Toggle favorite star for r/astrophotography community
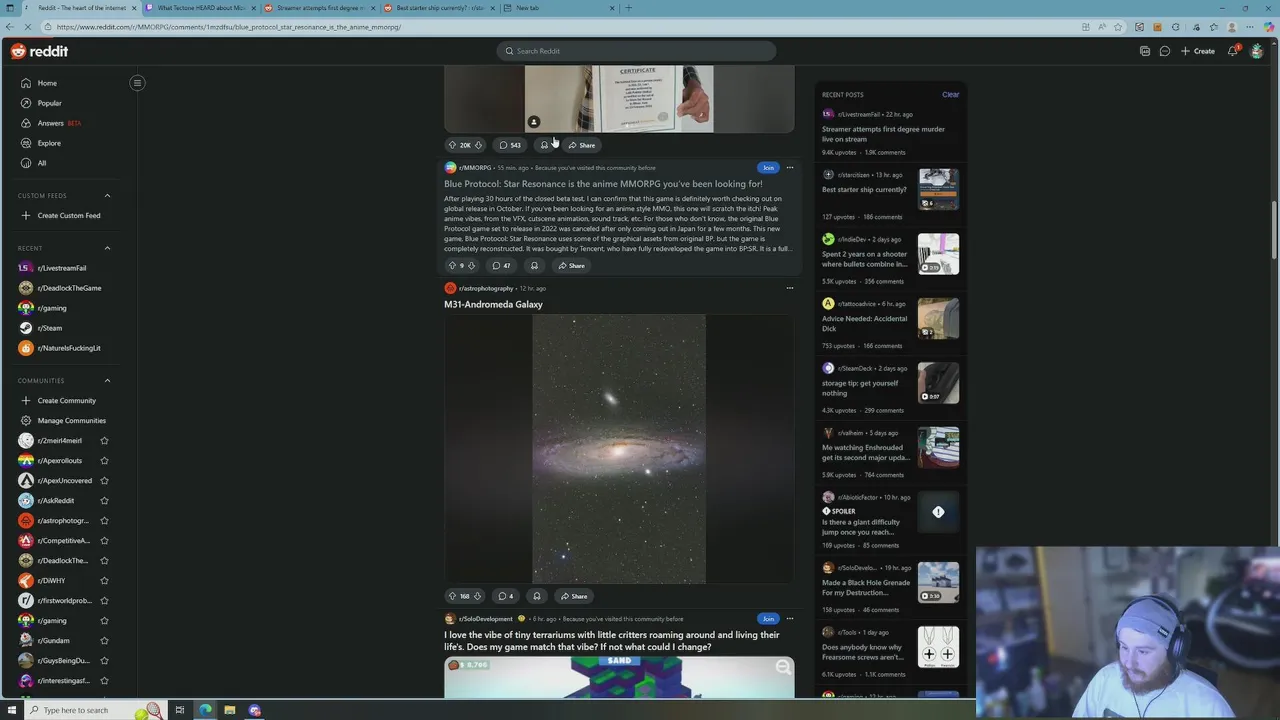The height and width of the screenshot is (720, 1280). pos(104,521)
